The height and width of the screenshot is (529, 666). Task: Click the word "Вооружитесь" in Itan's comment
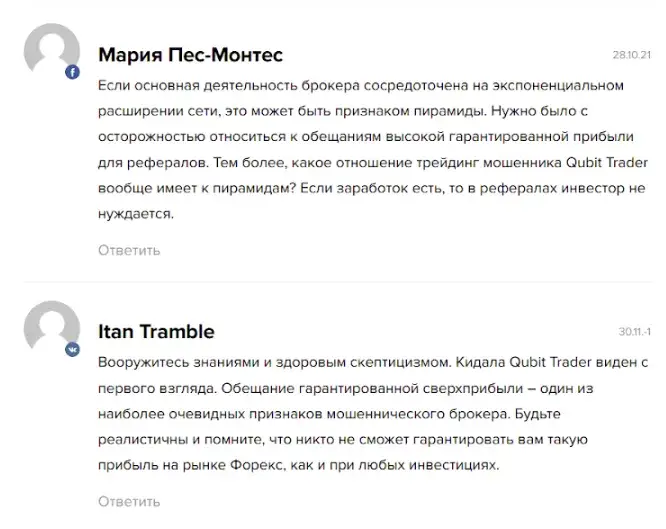pyautogui.click(x=143, y=362)
